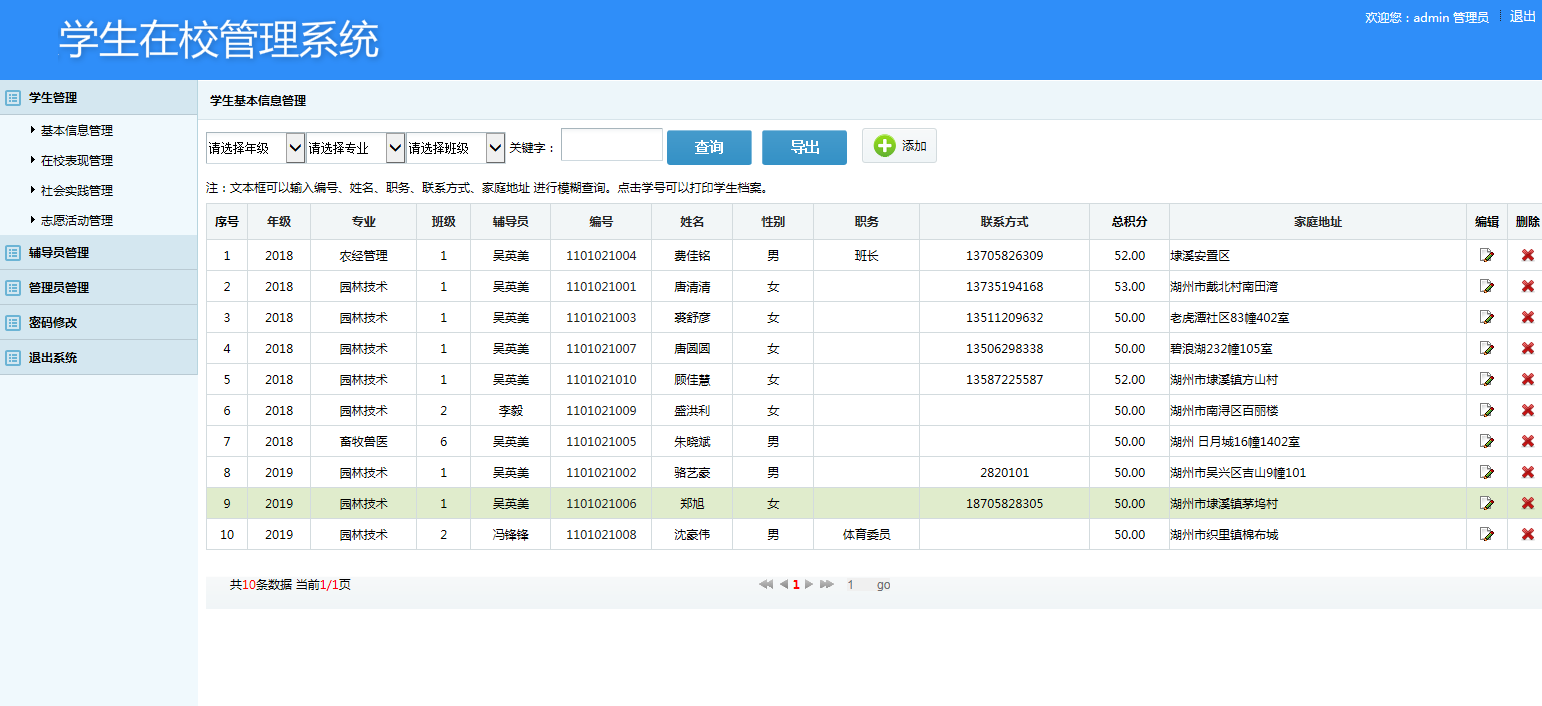Delete row of student 1101021007
This screenshot has height=706, width=1542.
tap(1527, 349)
